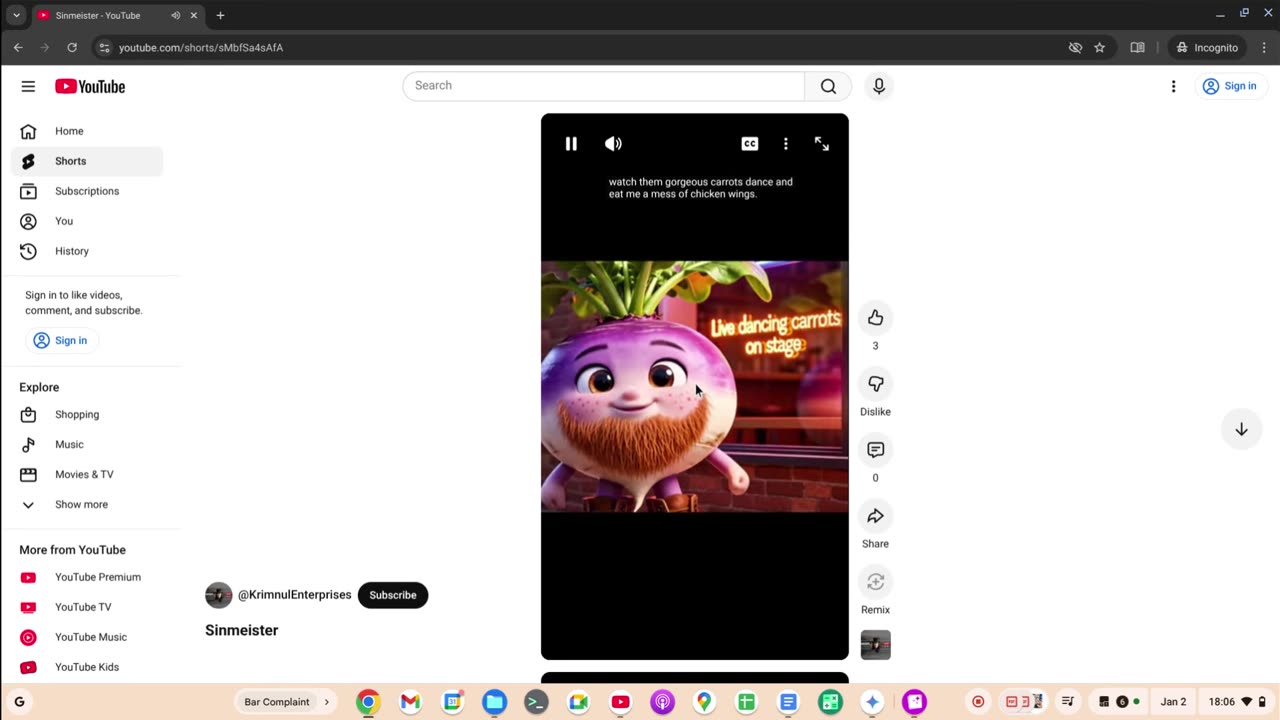Image resolution: width=1280 pixels, height=720 pixels.
Task: Click the sidebar Sign in button
Action: (61, 341)
